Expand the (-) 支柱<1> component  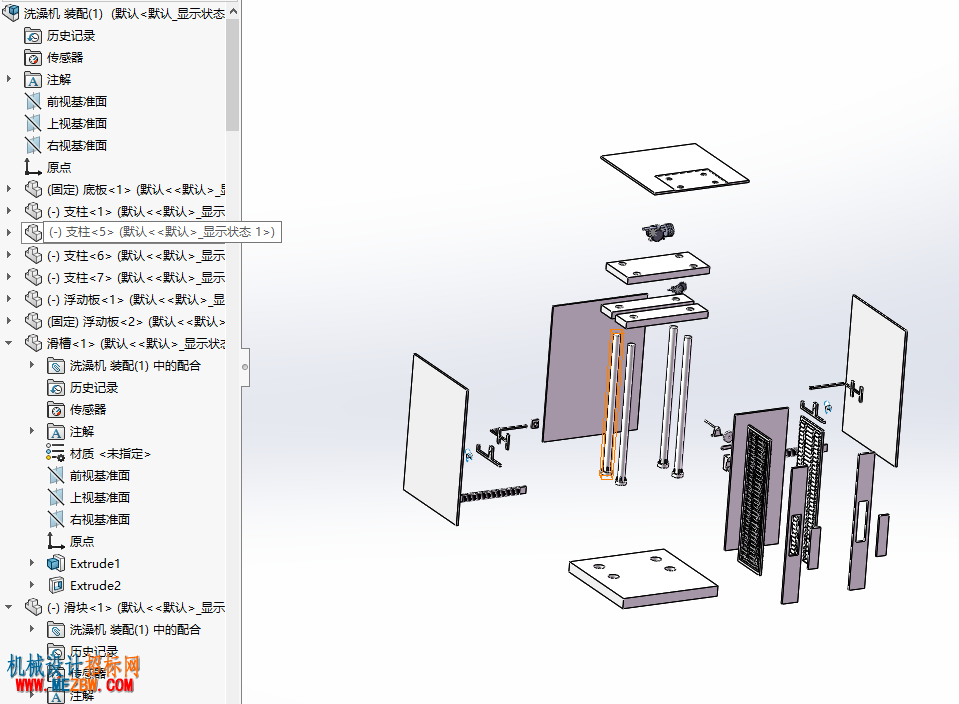[x=9, y=211]
